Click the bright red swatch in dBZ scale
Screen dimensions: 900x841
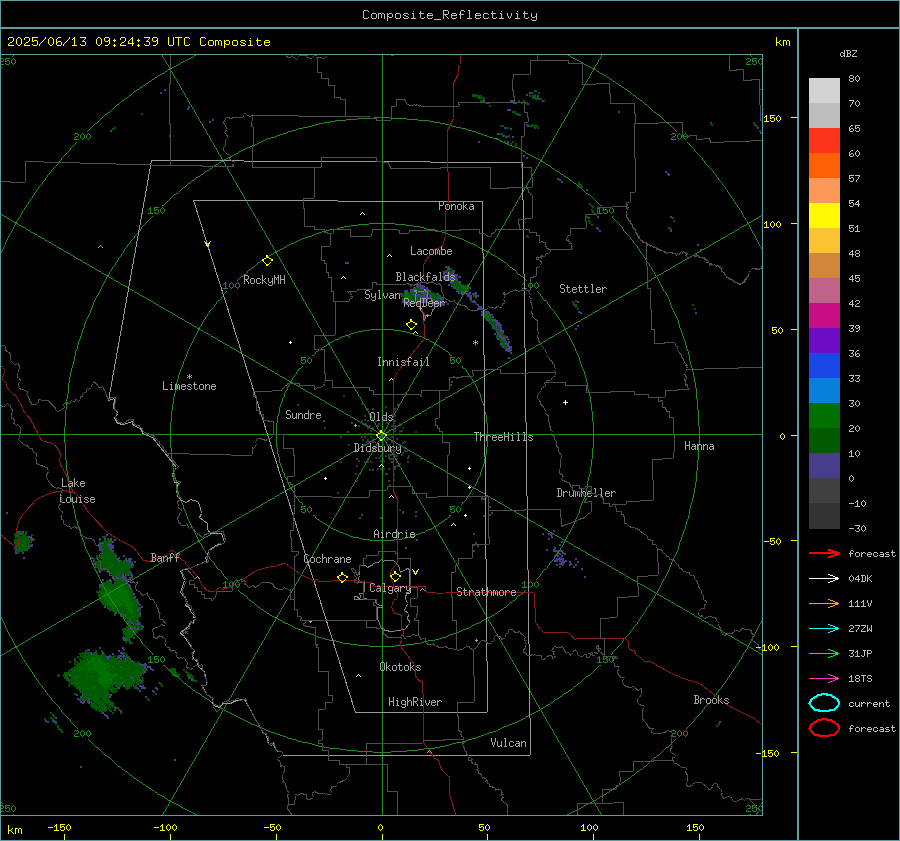824,141
